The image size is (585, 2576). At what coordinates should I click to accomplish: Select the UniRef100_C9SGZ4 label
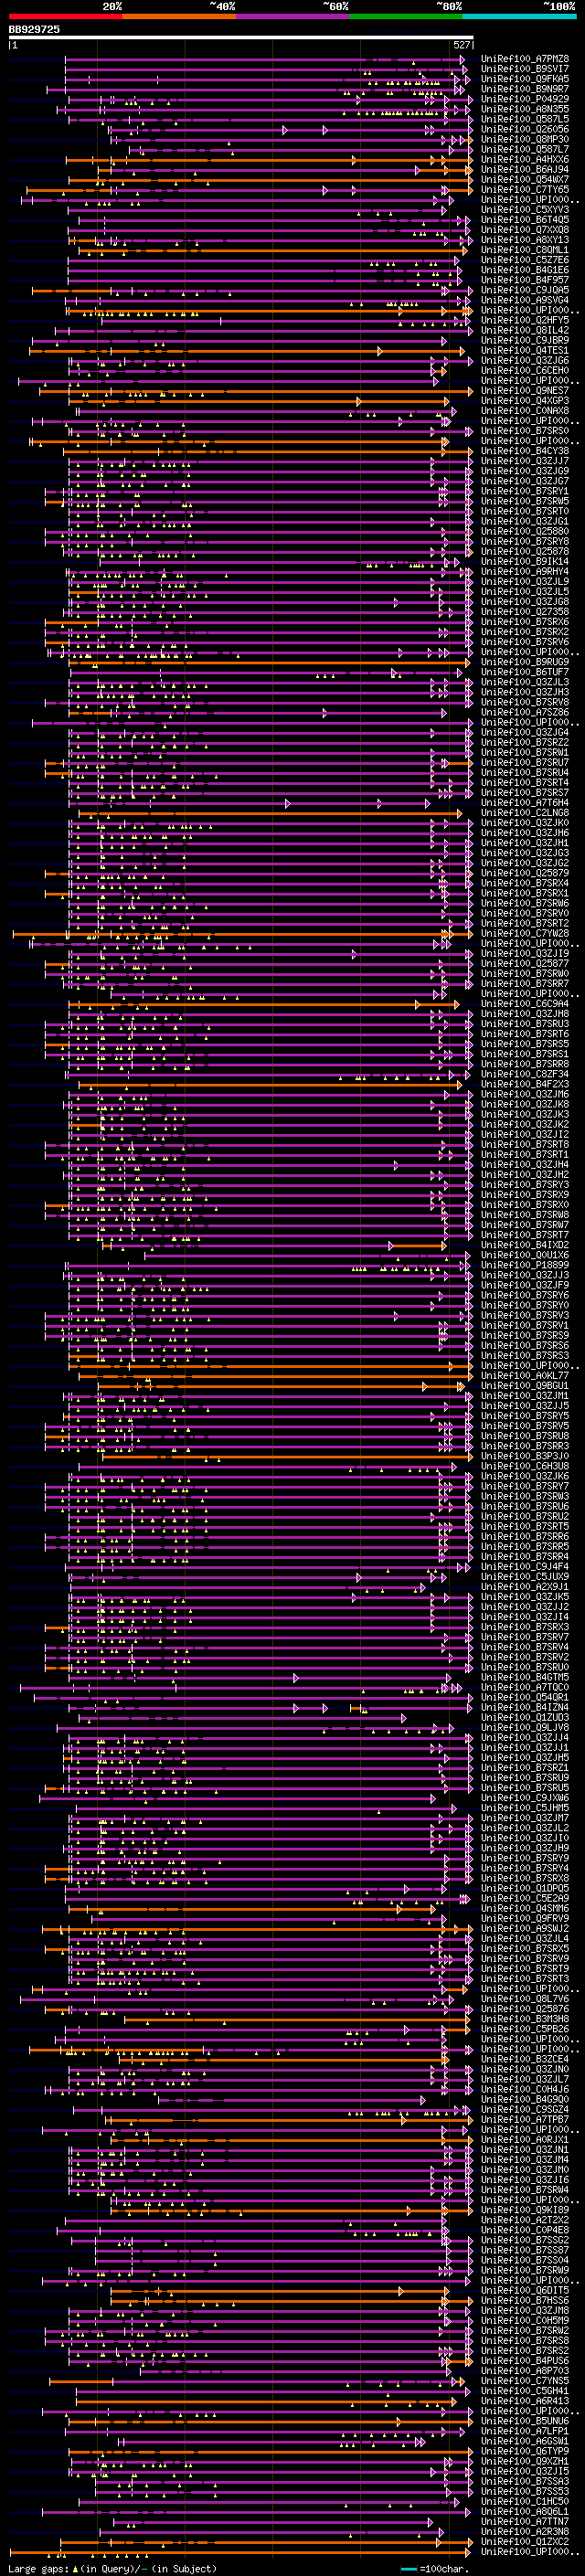coord(525,2109)
